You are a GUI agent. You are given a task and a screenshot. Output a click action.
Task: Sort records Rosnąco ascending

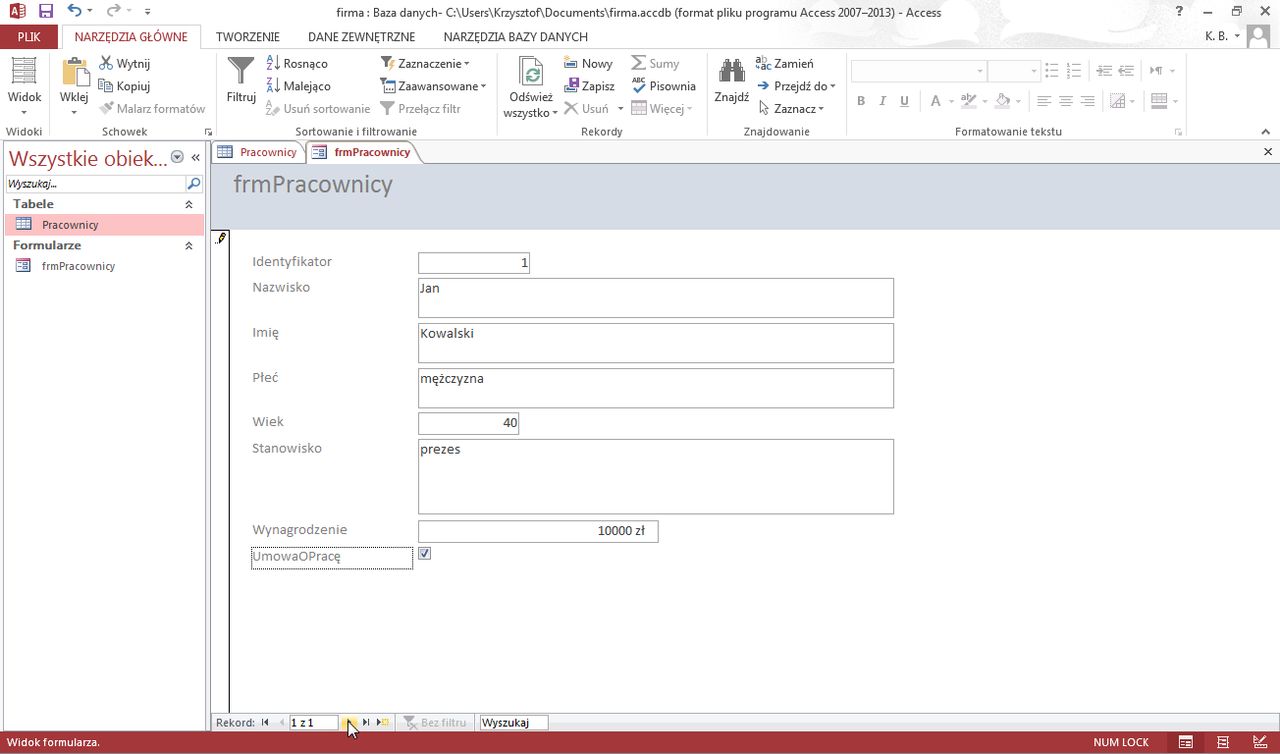pyautogui.click(x=297, y=63)
